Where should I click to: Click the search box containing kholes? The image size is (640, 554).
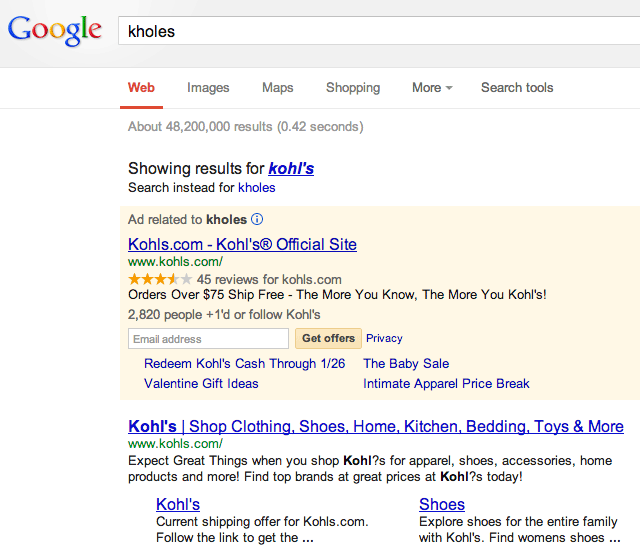379,31
